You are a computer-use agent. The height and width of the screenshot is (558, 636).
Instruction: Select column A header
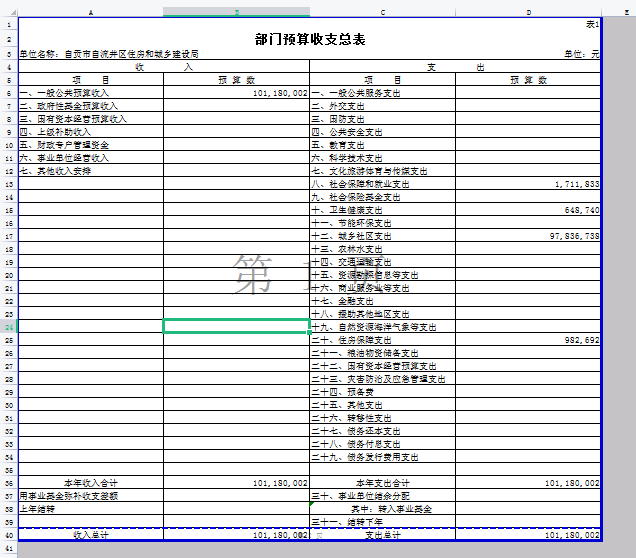91,12
